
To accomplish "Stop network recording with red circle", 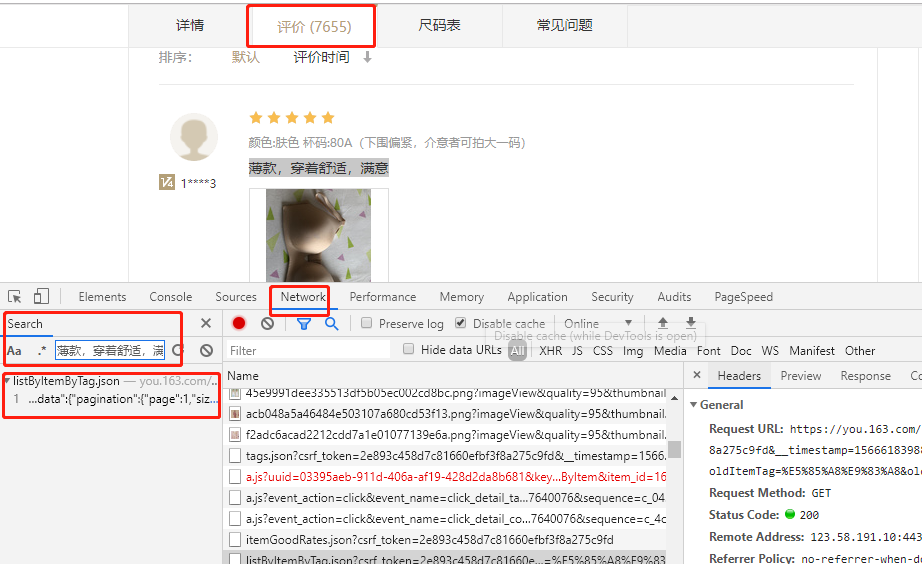I will pos(239,323).
